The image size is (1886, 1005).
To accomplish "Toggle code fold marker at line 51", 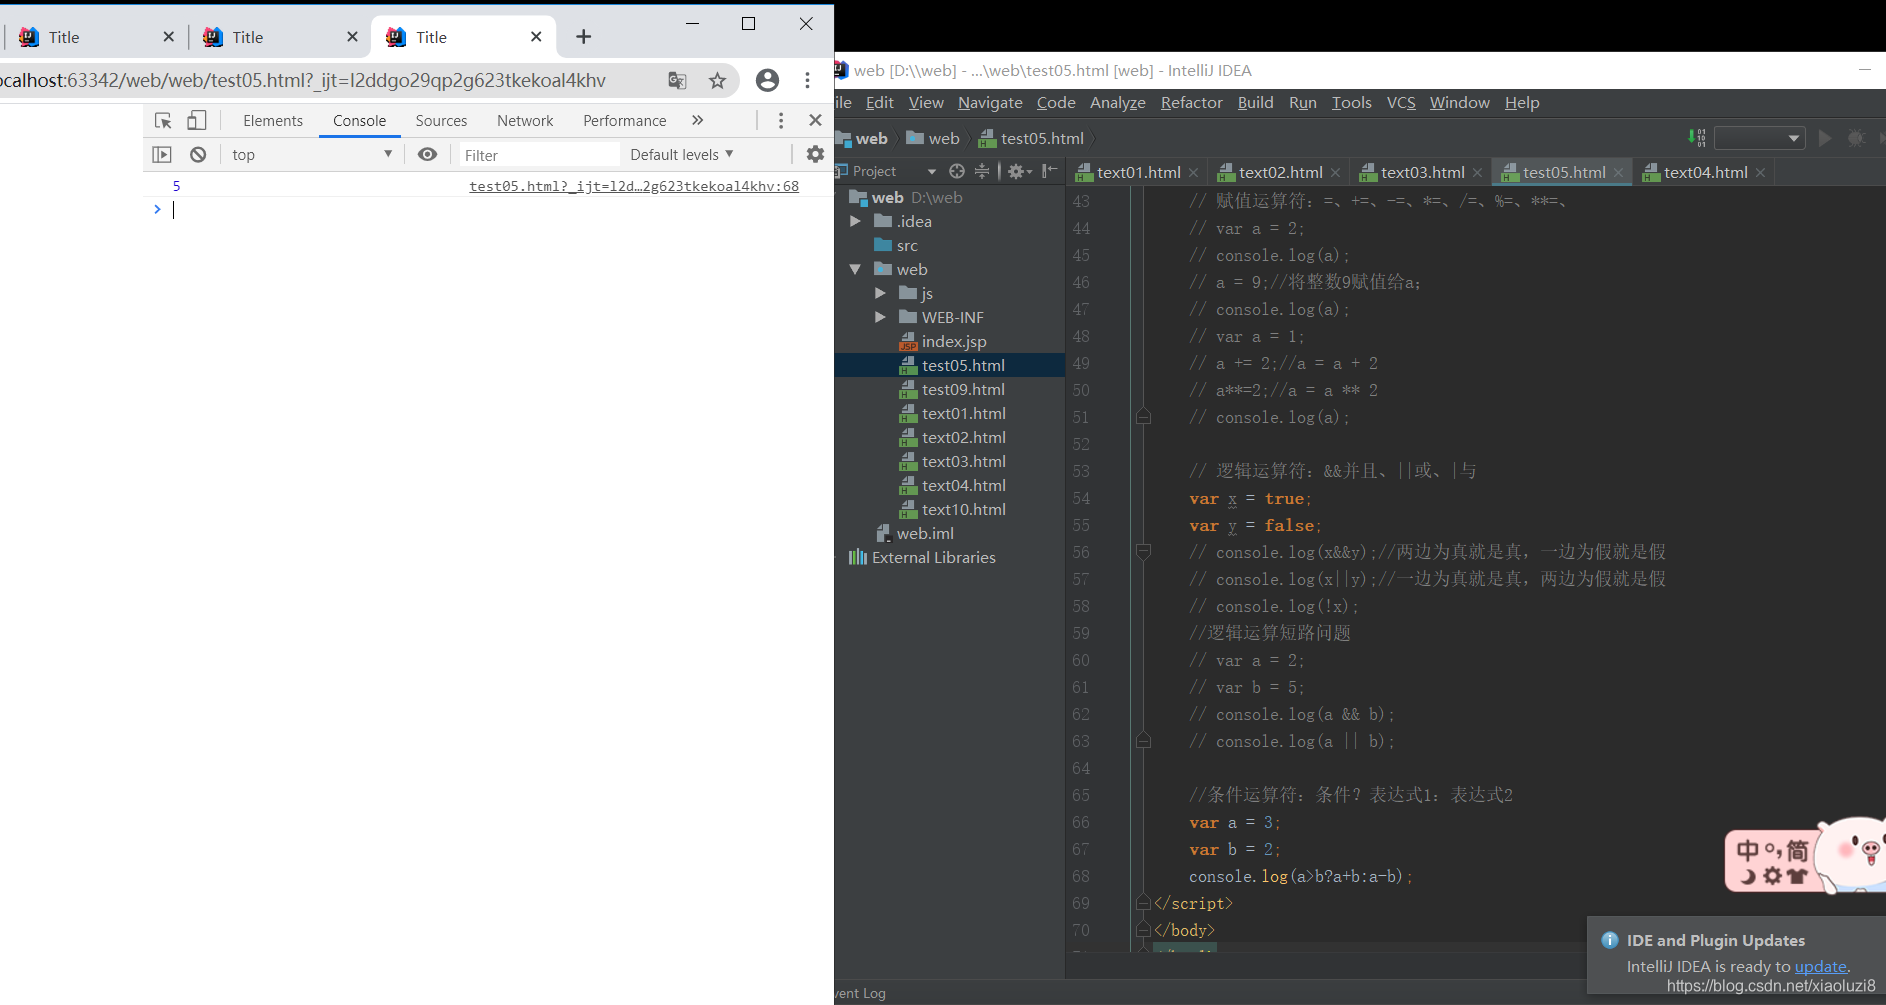I will [x=1143, y=416].
